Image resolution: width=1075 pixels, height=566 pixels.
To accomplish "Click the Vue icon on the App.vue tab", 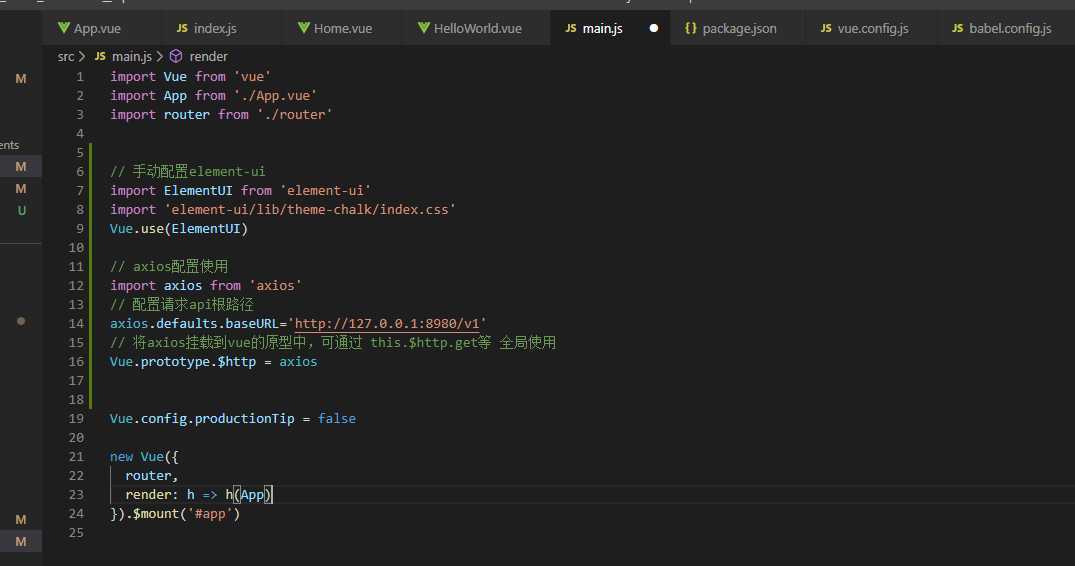I will click(x=64, y=28).
